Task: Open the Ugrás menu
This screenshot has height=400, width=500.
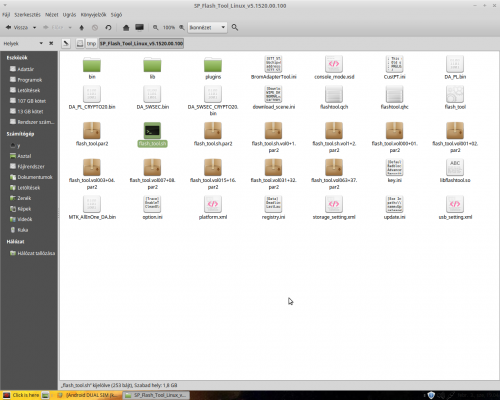Action: (69, 15)
